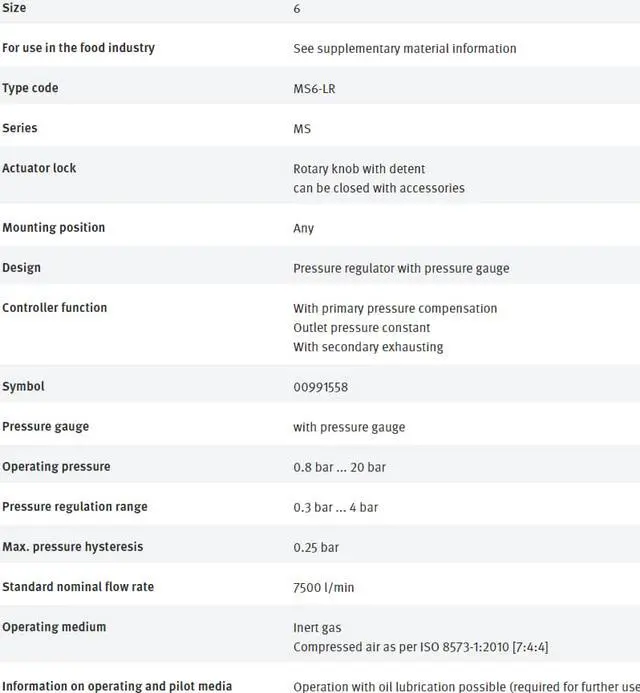Click 'Rotary knob with detent' text
This screenshot has width=640, height=693.
[x=359, y=169]
